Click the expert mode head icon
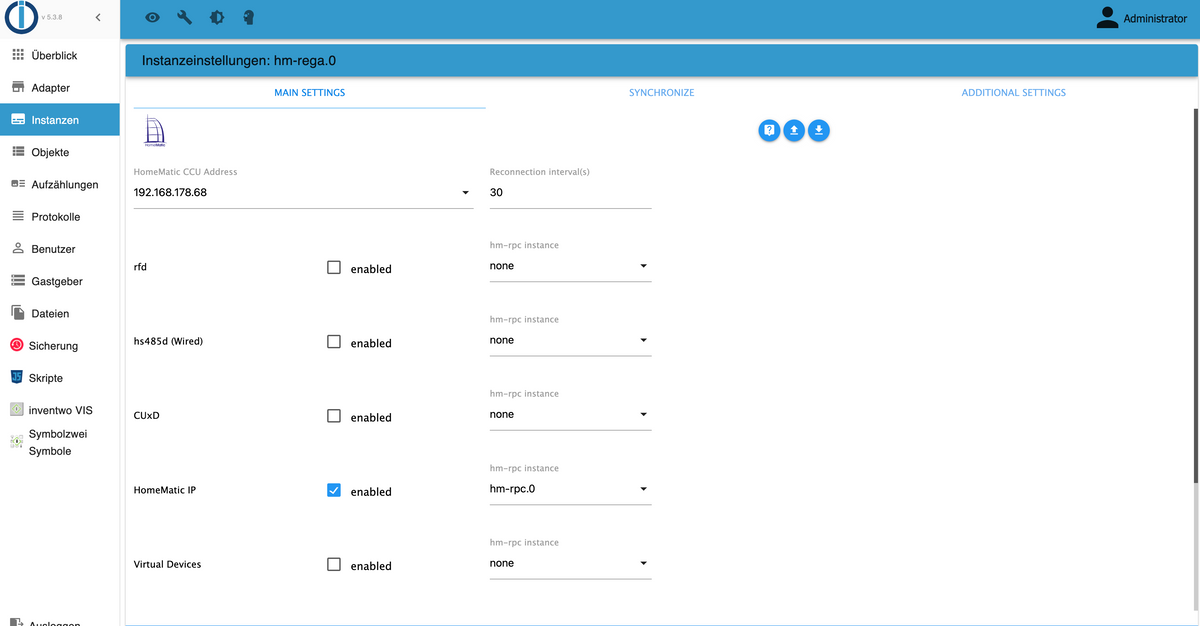 click(x=249, y=18)
